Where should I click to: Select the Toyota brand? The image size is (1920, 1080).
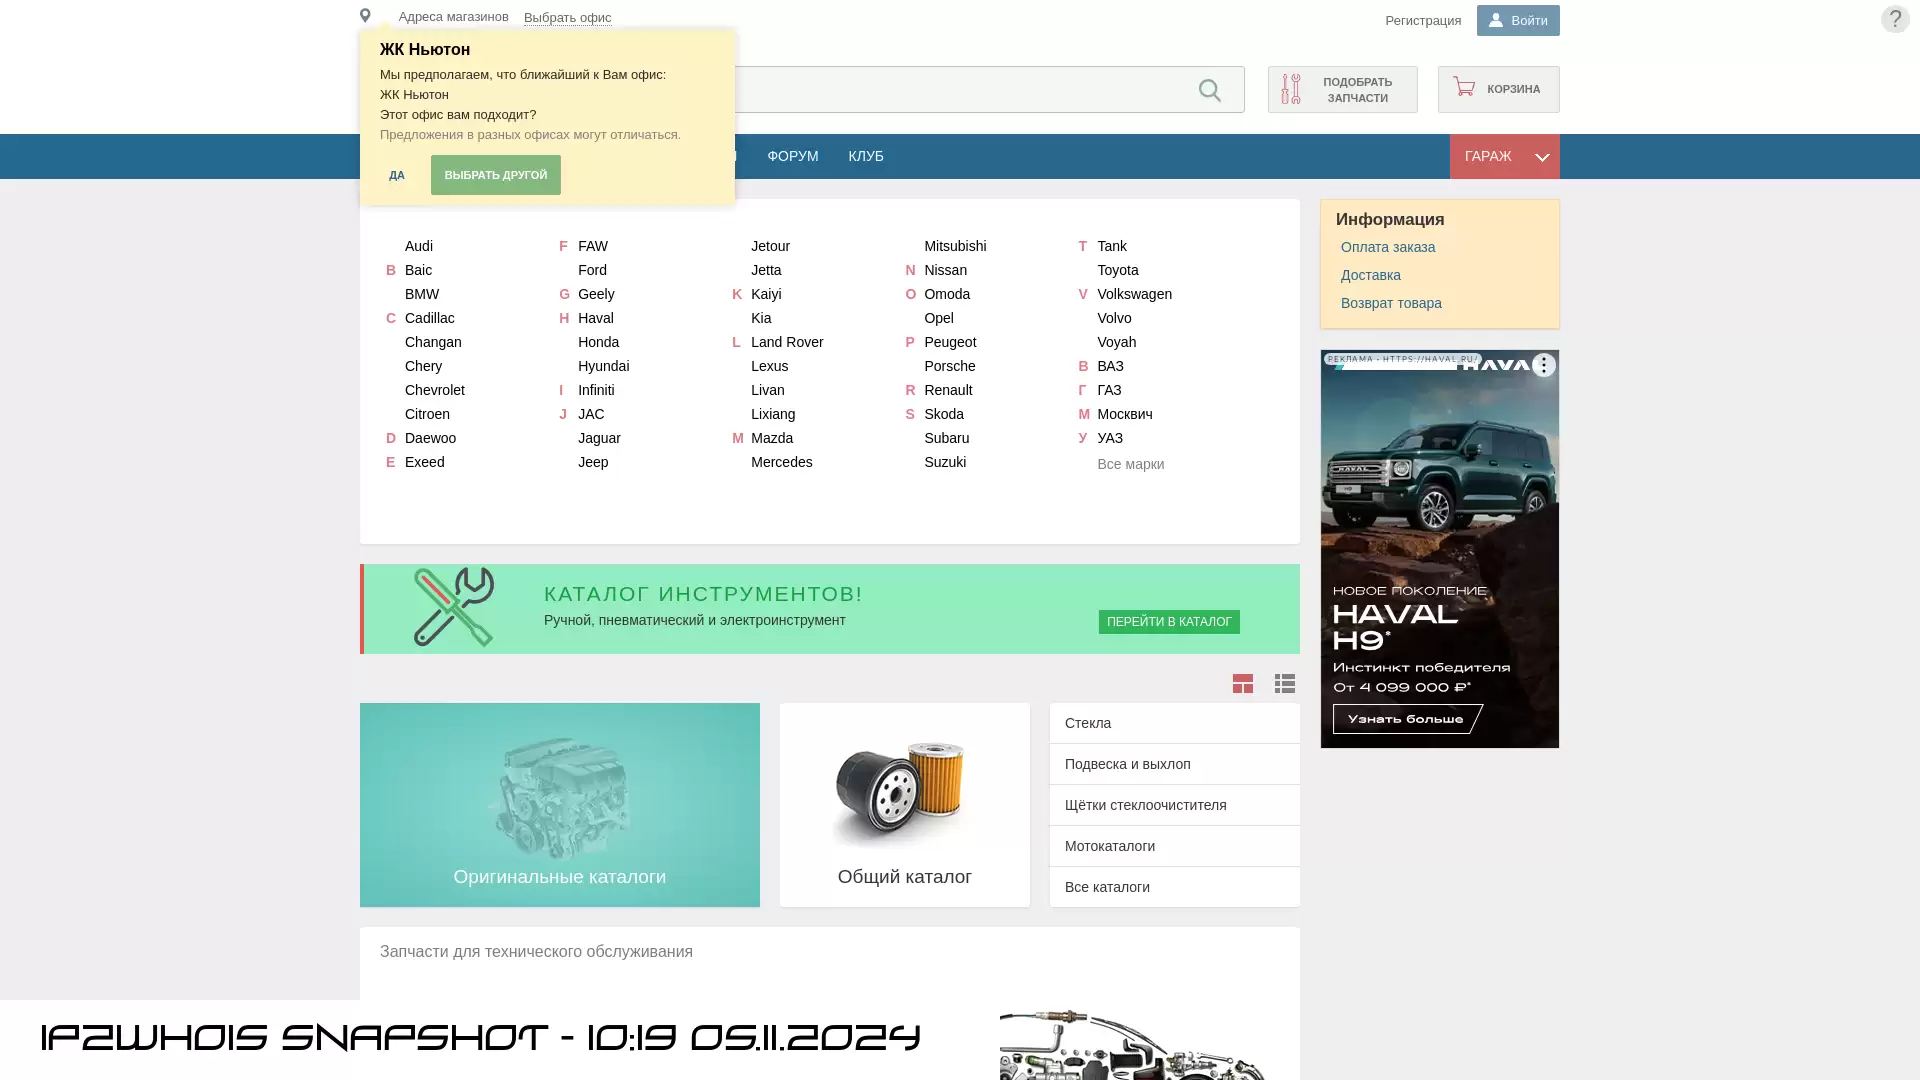coord(1118,270)
